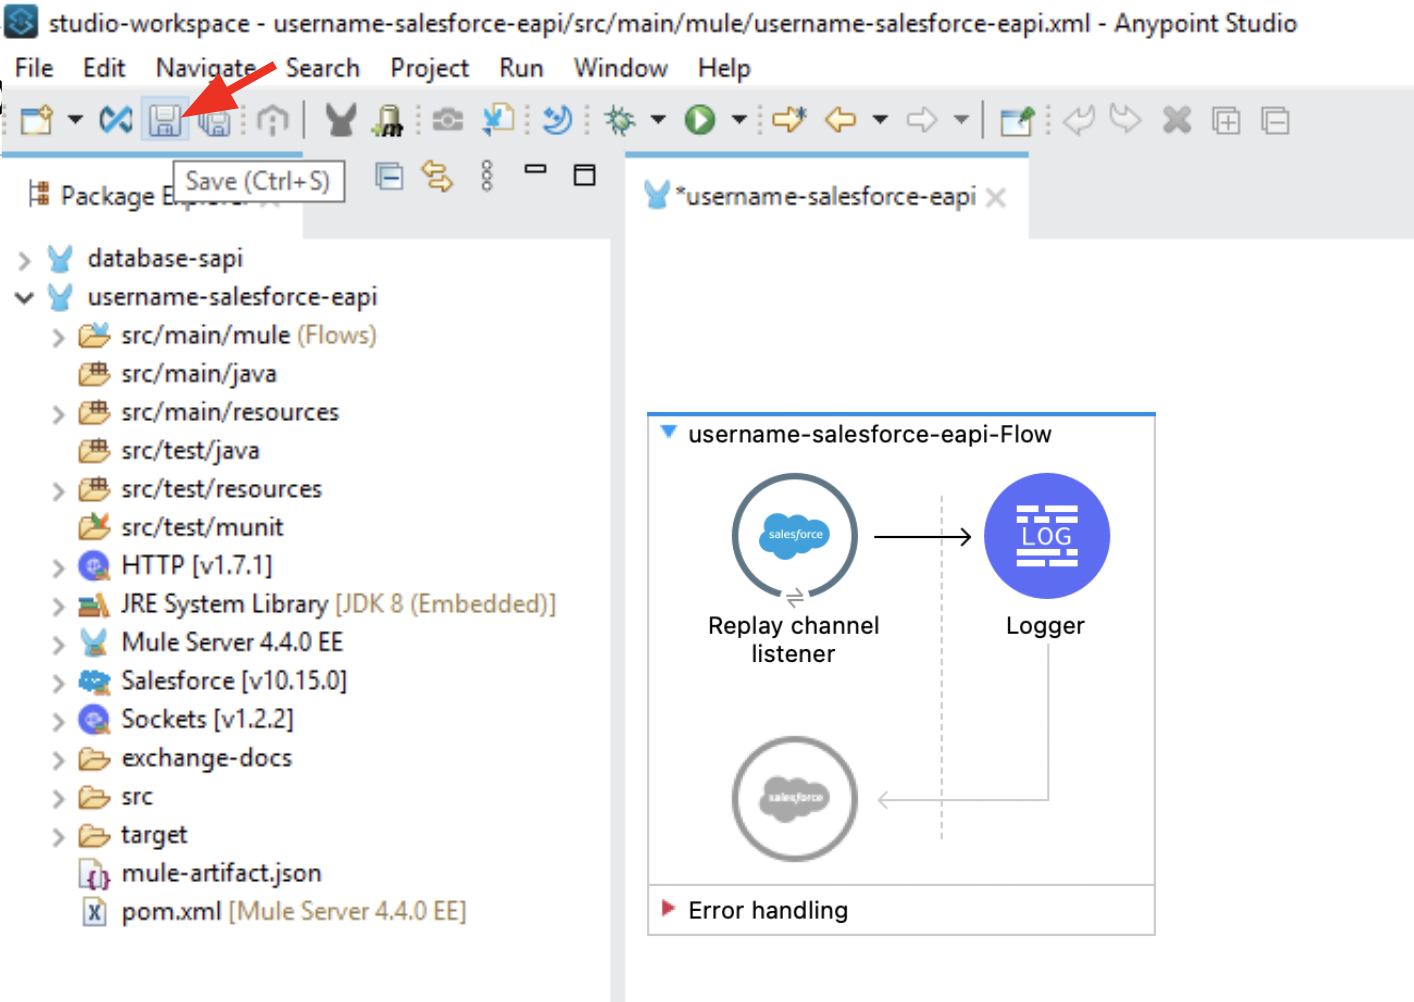The height and width of the screenshot is (1002, 1414).
Task: Collapse the username-salesforce-eapi project
Action: coord(24,298)
